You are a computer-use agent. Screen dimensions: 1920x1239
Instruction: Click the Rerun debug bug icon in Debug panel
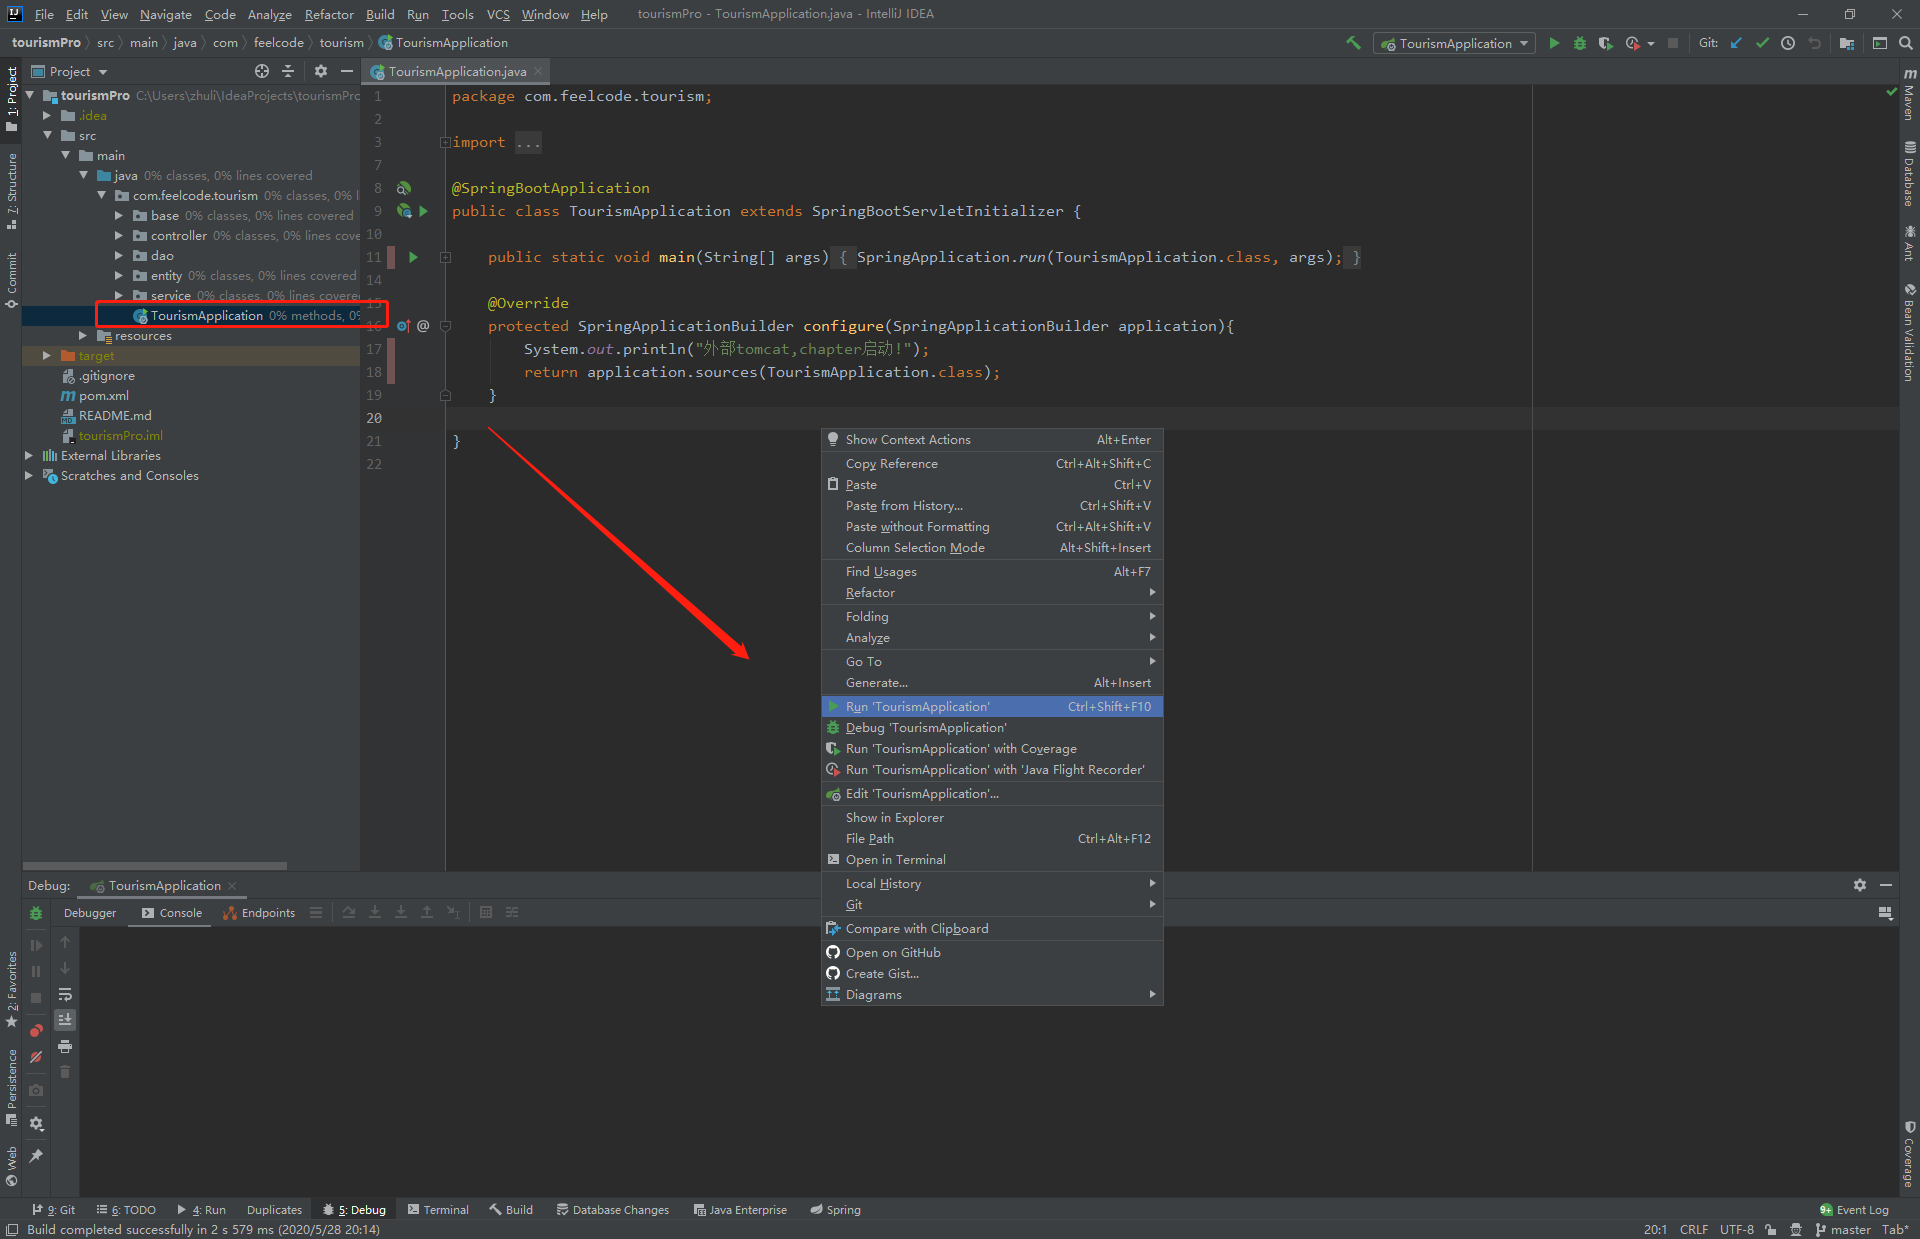pyautogui.click(x=36, y=913)
